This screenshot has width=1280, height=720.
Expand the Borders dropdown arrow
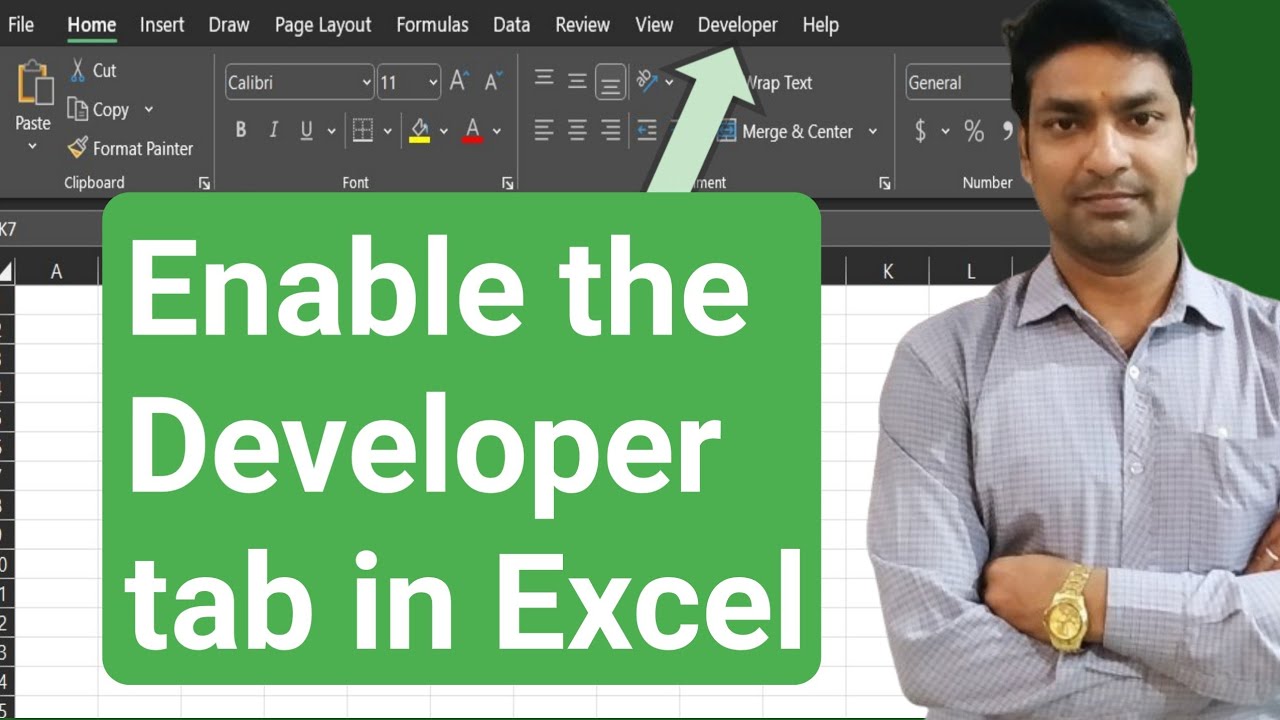(387, 131)
